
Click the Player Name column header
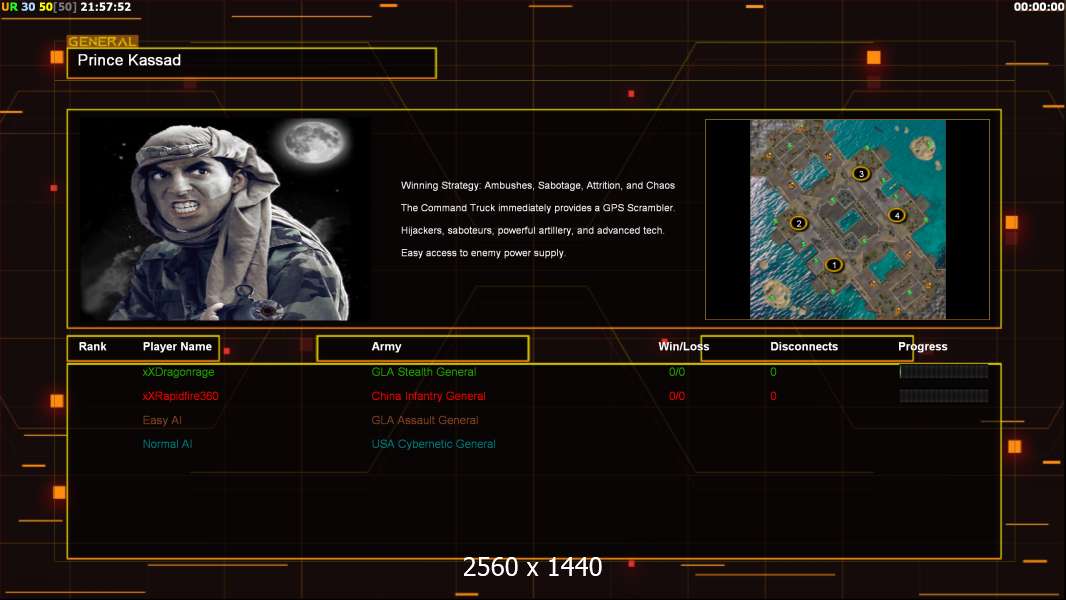[x=177, y=347]
